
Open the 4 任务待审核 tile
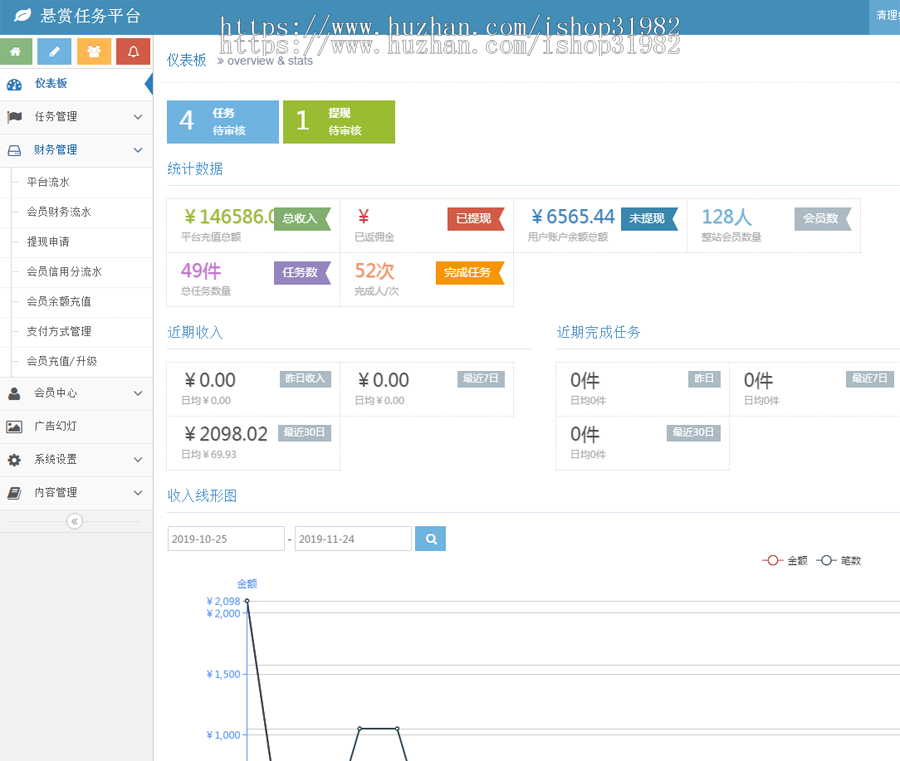222,122
